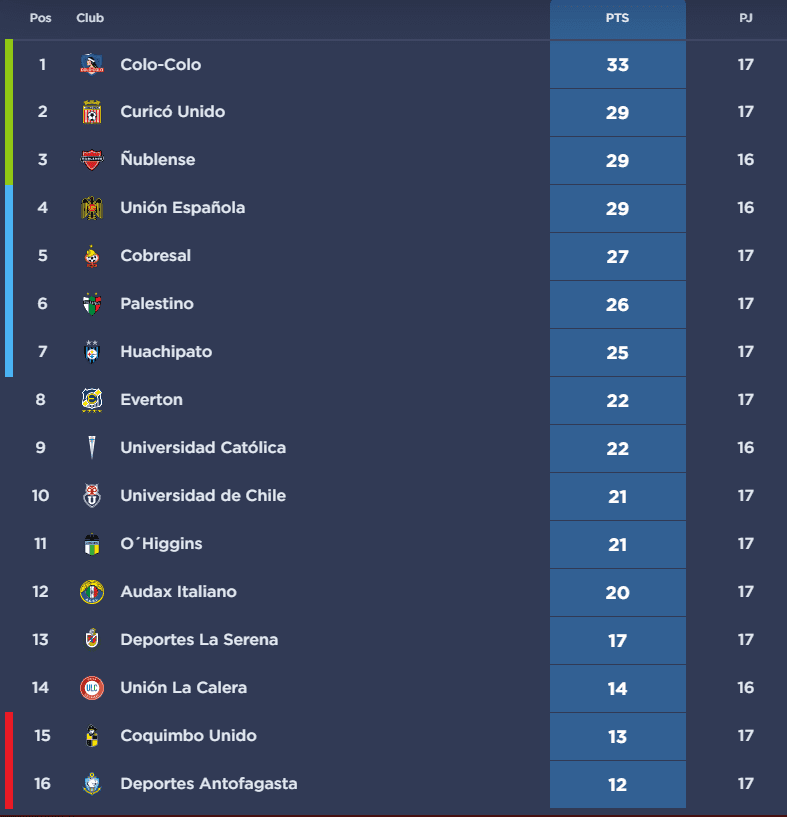
Task: Click Colo-Colo's 33 points cell
Action: 618,65
